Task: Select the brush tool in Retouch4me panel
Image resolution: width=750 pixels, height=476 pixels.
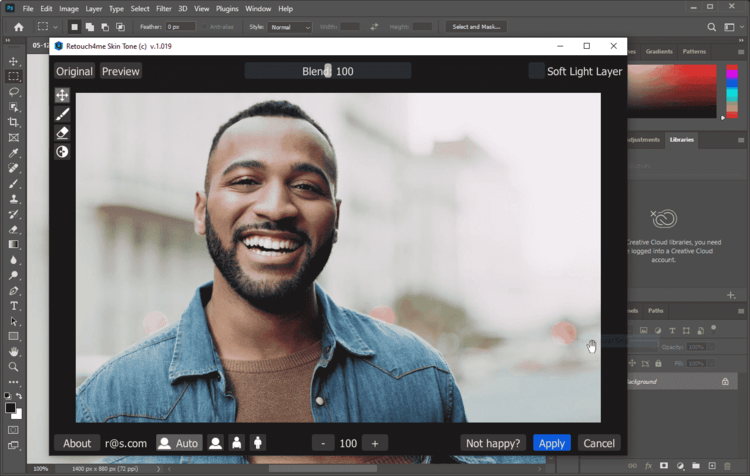Action: click(62, 114)
